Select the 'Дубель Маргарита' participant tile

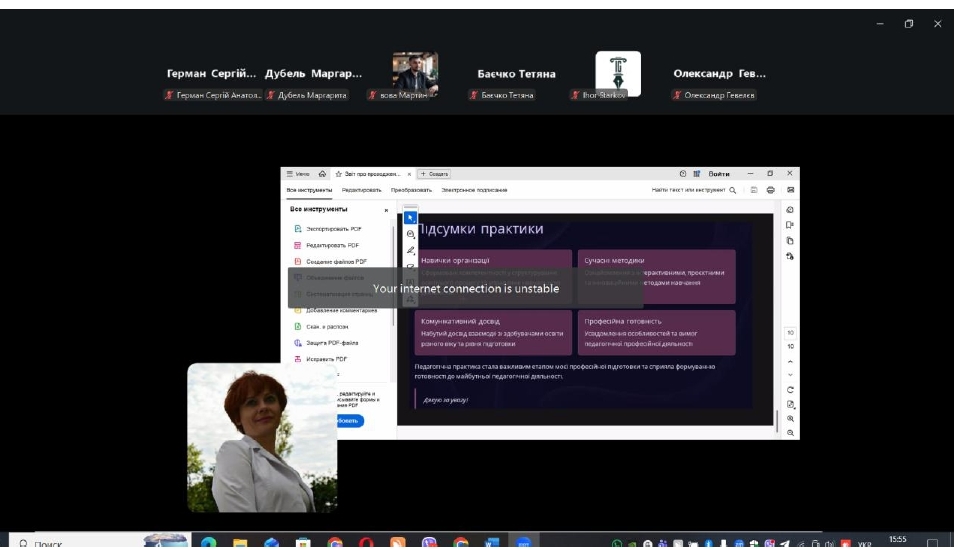click(x=313, y=78)
